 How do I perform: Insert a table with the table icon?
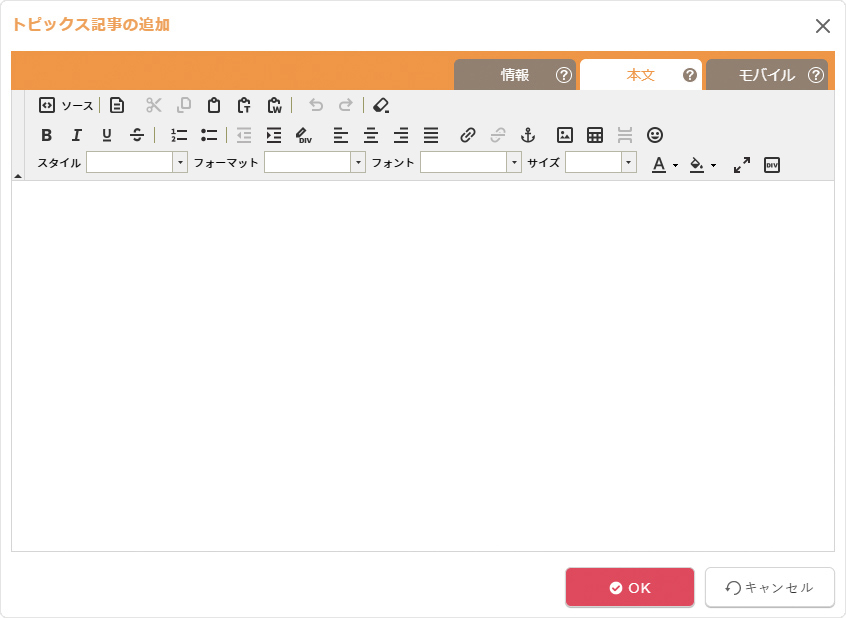[595, 135]
